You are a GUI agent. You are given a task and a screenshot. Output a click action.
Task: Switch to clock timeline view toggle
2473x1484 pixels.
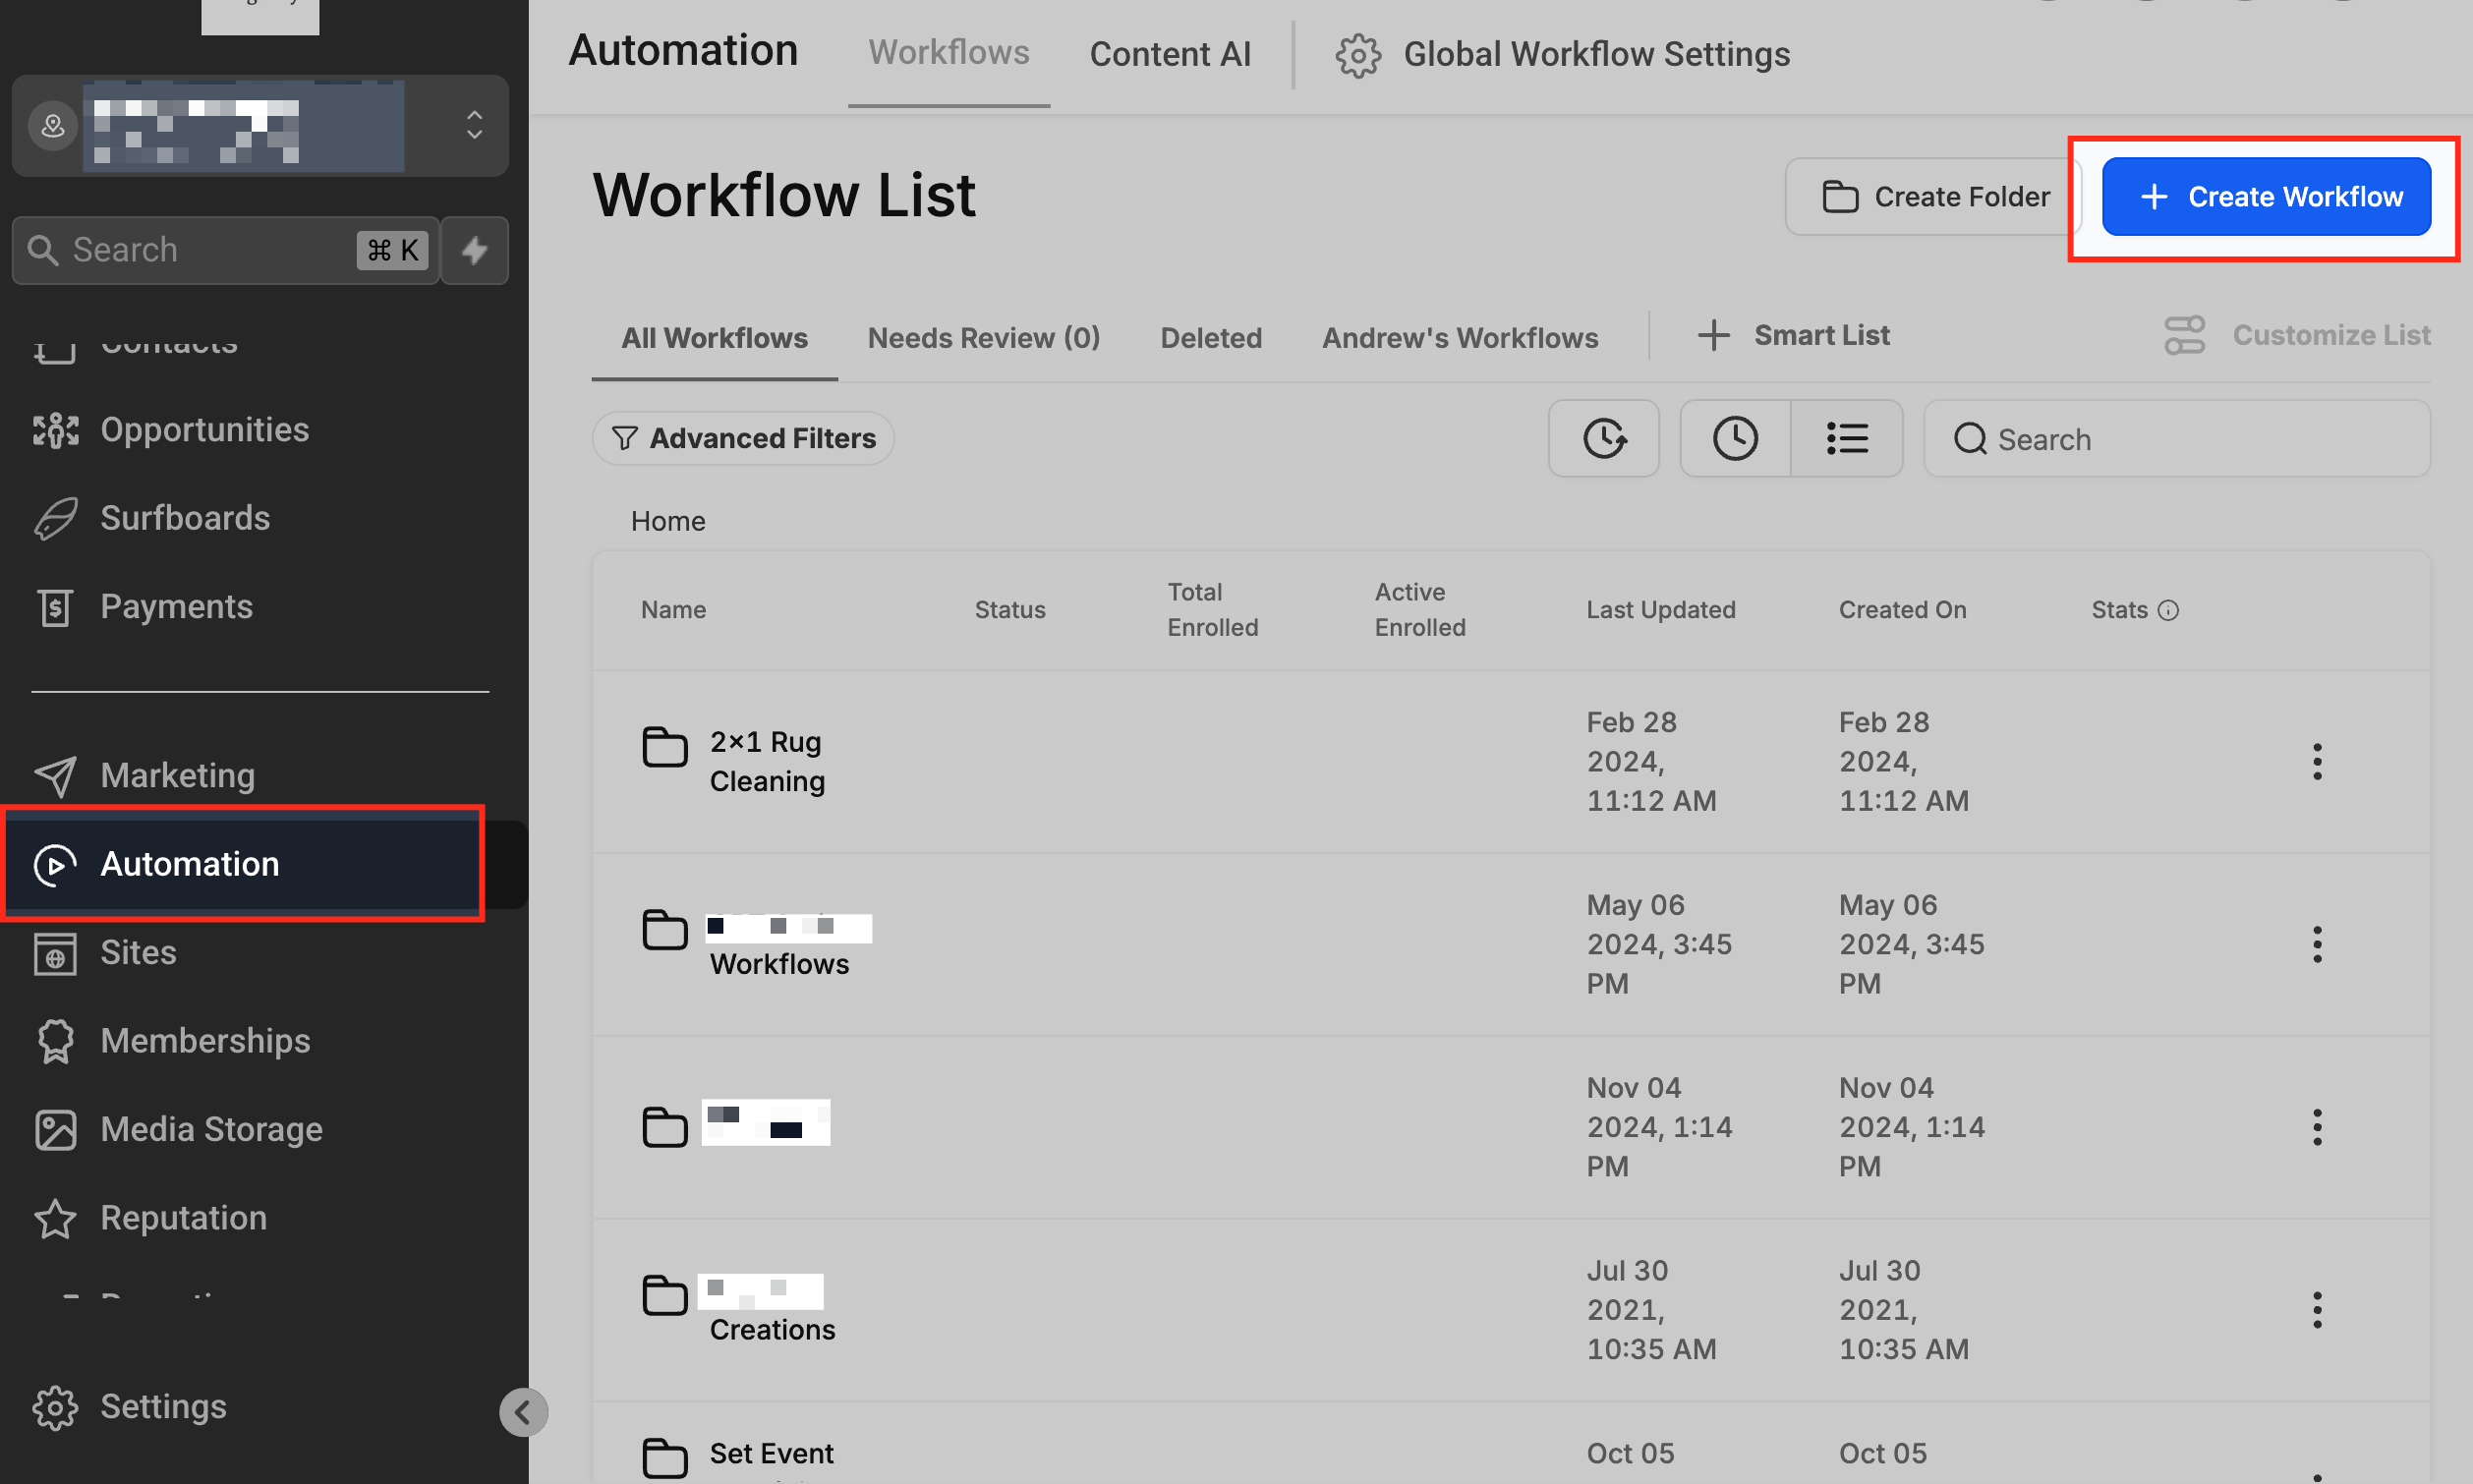click(1735, 438)
